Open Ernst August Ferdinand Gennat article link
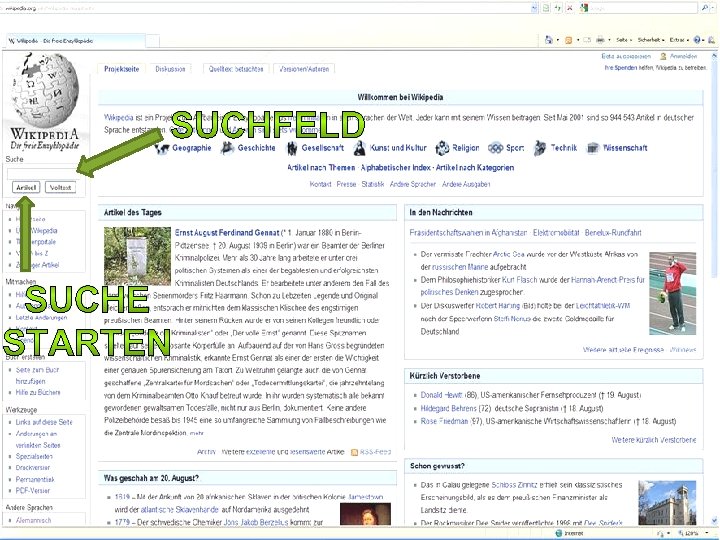The width and height of the screenshot is (720, 540). 227,233
